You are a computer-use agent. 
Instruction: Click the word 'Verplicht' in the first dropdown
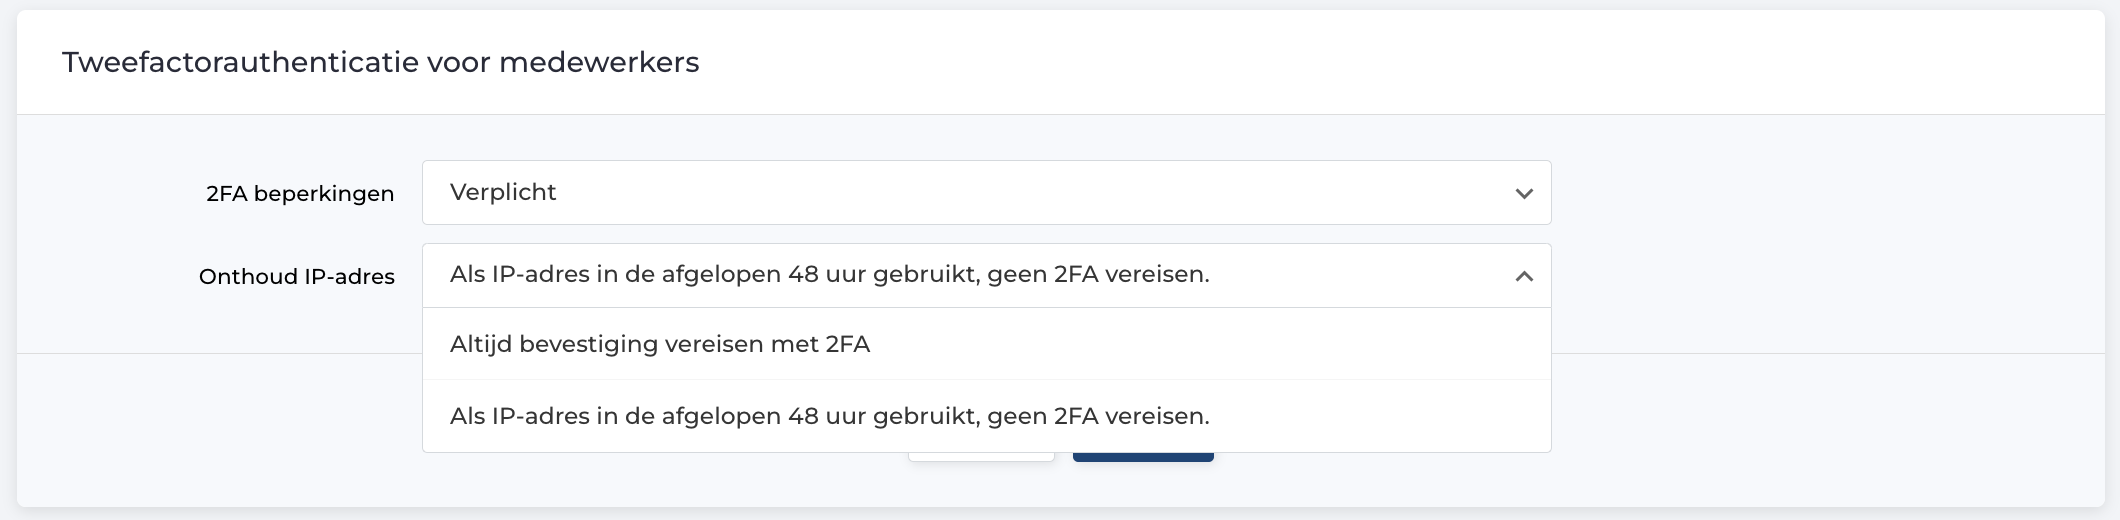[x=503, y=192]
